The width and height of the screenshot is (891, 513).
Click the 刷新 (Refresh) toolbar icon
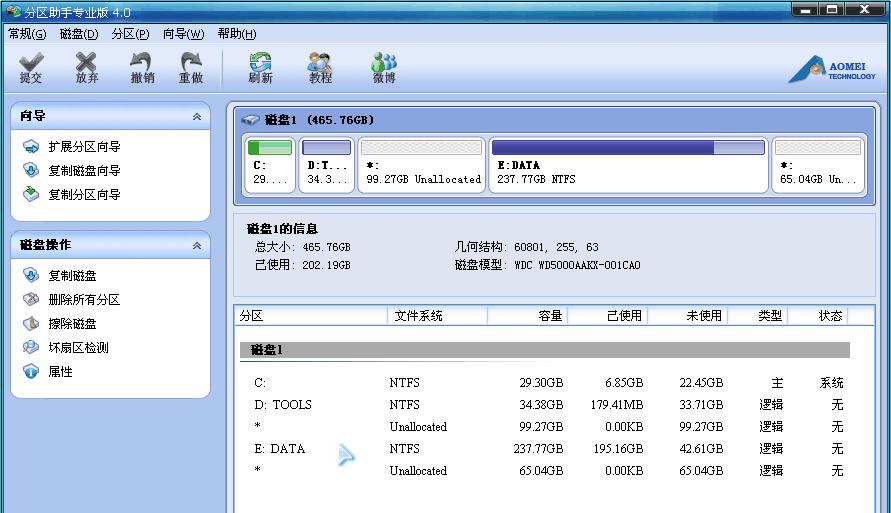pyautogui.click(x=260, y=62)
